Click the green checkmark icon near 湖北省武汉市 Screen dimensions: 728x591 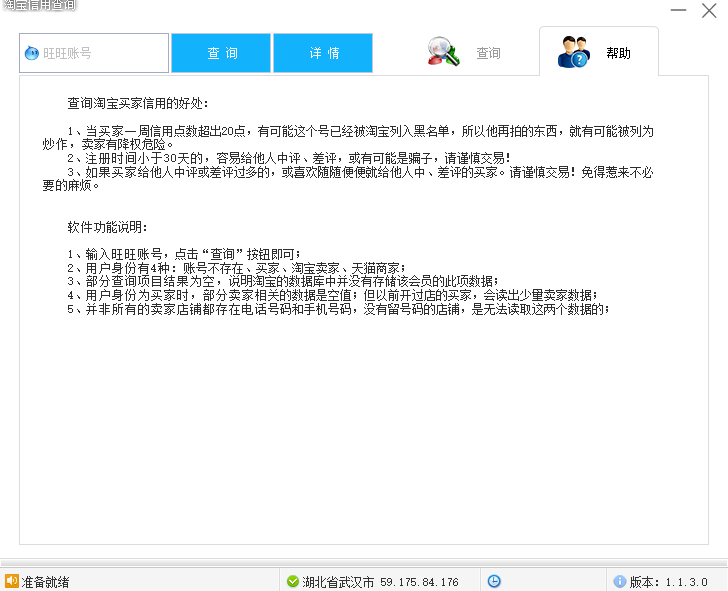(x=292, y=581)
